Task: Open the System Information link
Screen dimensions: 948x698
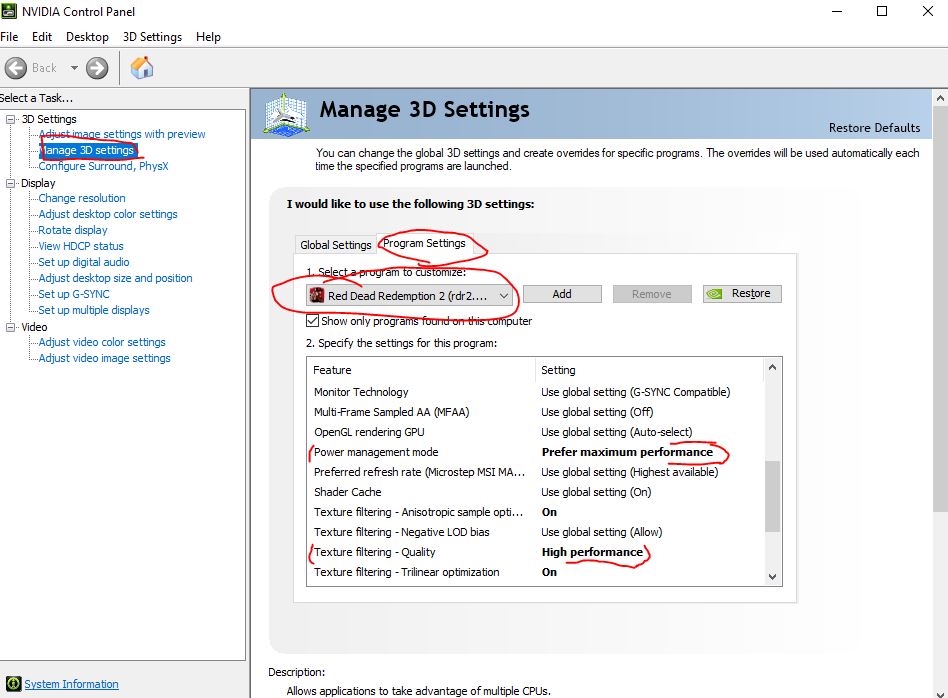Action: click(x=71, y=684)
